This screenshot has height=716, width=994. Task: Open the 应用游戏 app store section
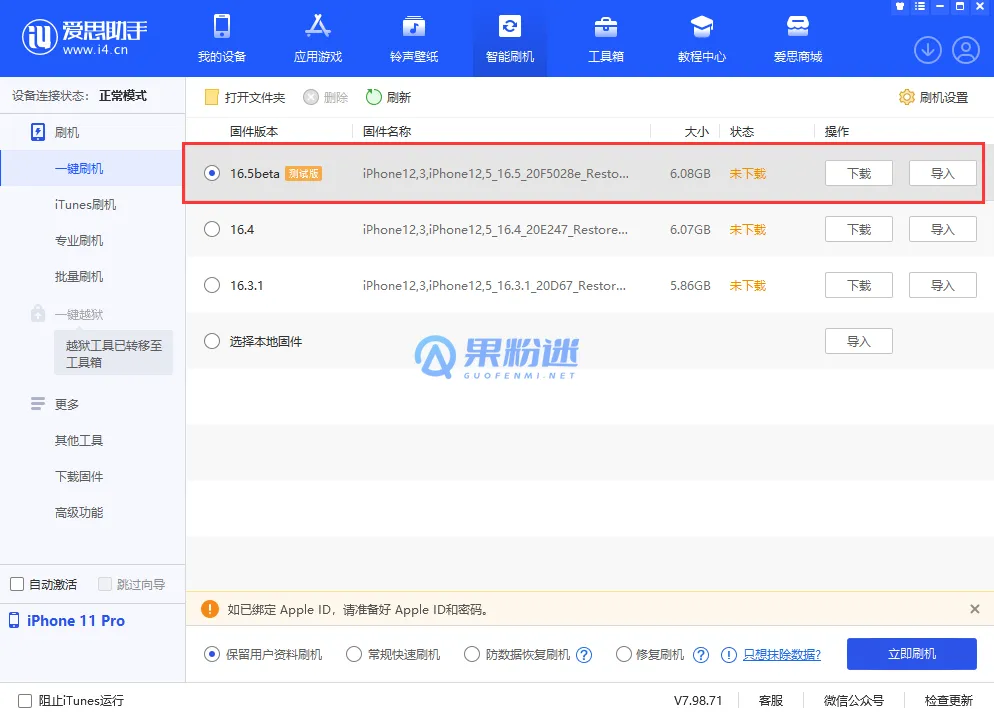pyautogui.click(x=317, y=38)
